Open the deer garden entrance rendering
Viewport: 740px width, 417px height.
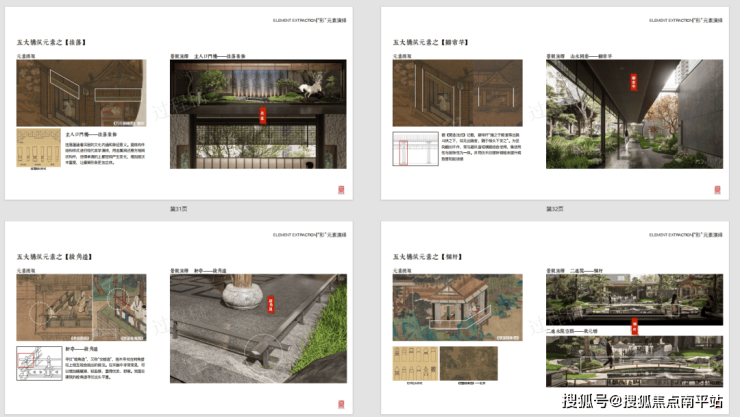(x=262, y=110)
